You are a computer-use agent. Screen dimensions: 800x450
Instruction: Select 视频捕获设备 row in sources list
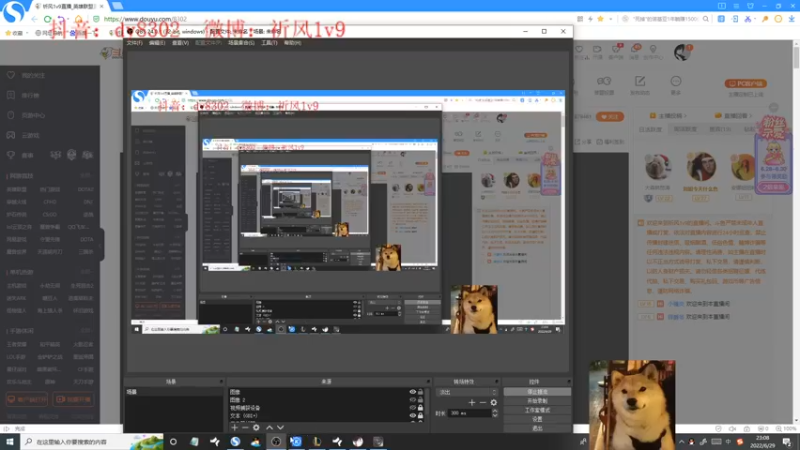(x=319, y=408)
